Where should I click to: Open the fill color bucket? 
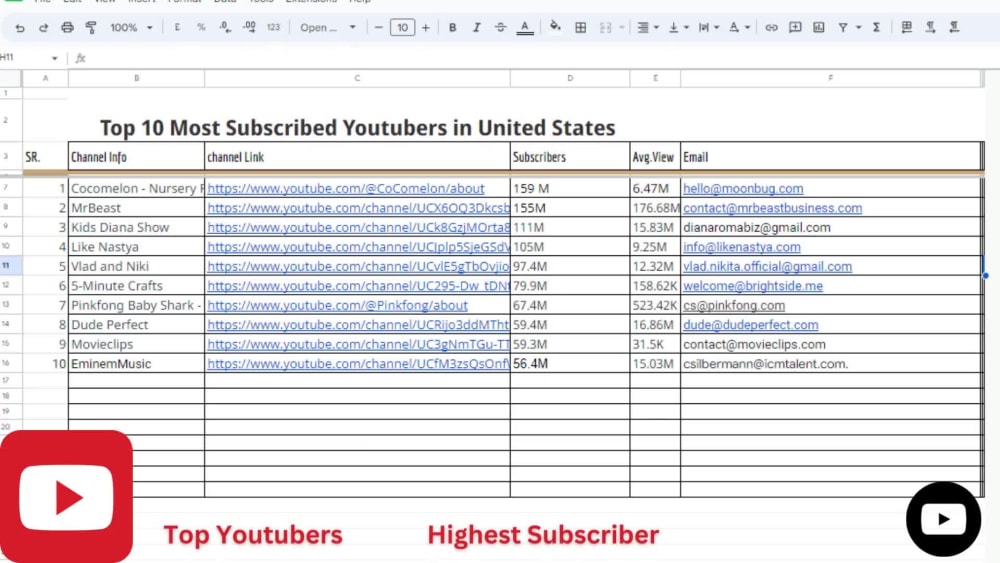coord(555,27)
